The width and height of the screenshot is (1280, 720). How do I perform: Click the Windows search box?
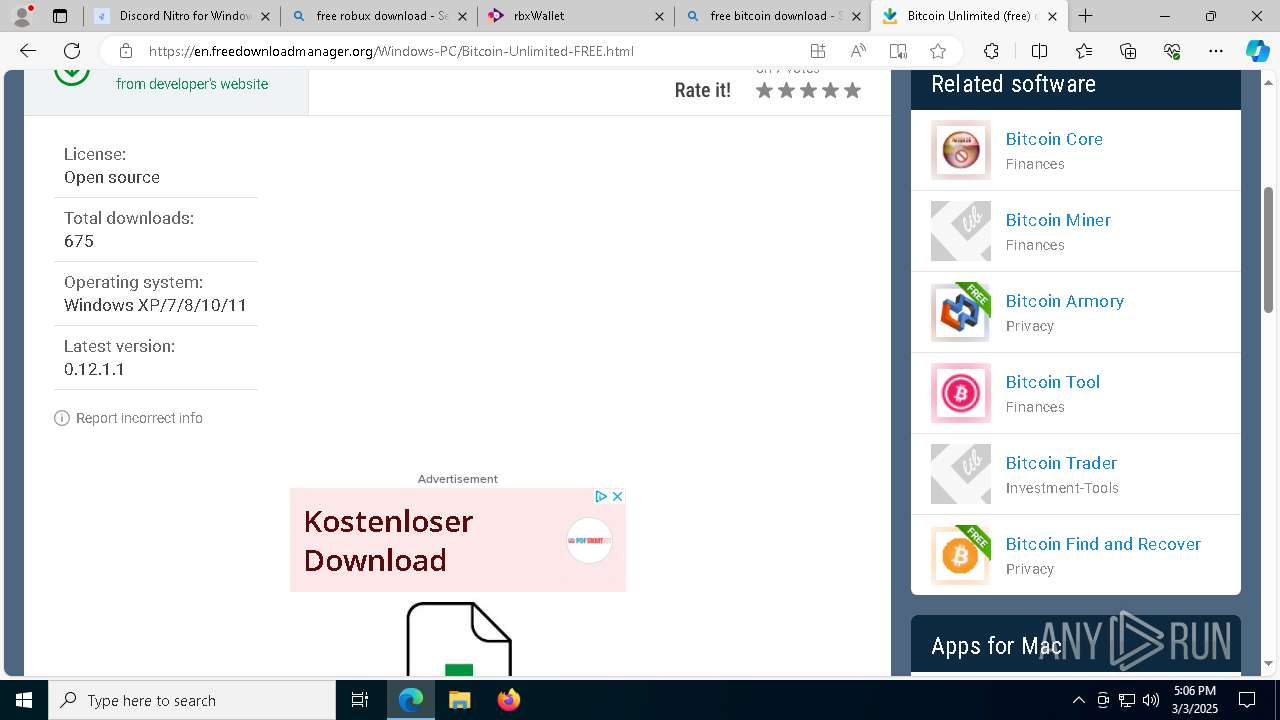(192, 700)
